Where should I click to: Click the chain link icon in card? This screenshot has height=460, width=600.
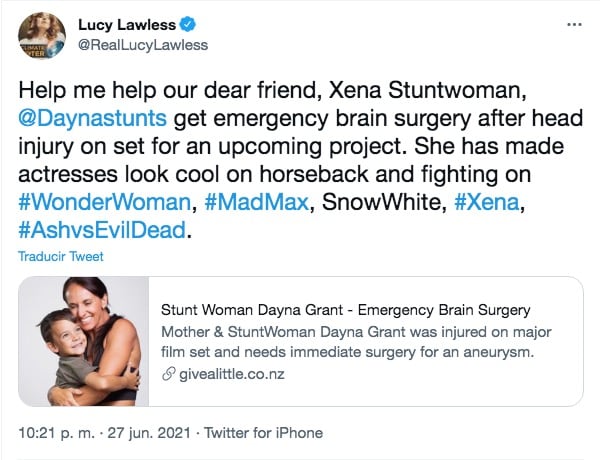[x=167, y=374]
